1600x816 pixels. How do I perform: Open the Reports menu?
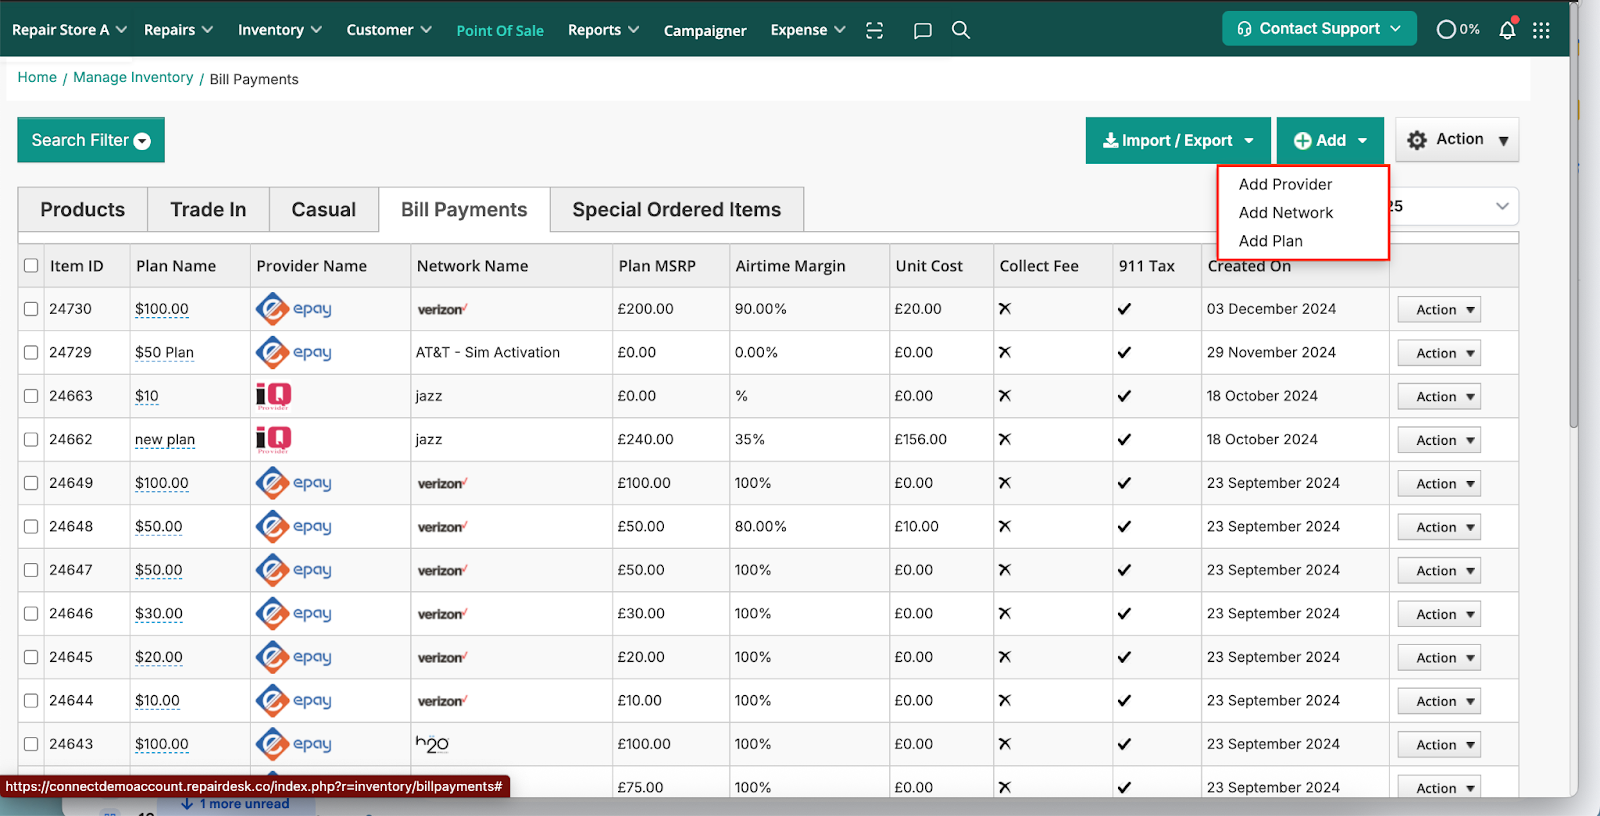click(x=603, y=30)
